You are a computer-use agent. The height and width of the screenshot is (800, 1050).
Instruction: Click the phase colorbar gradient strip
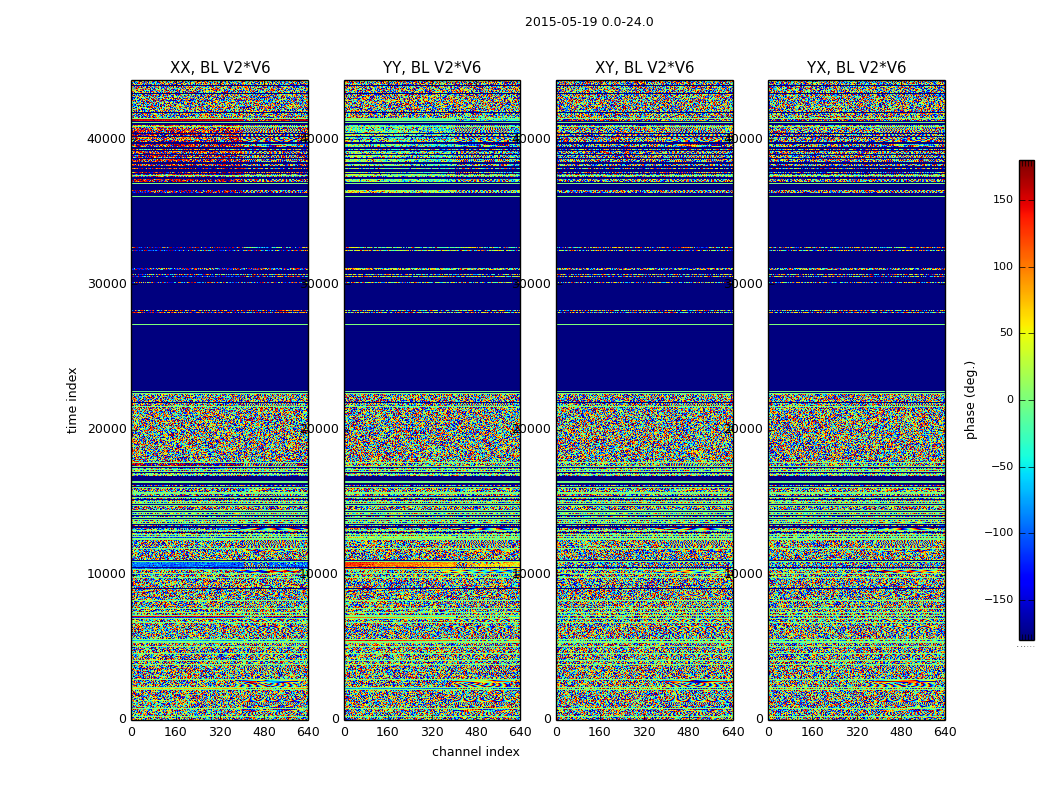[1026, 400]
